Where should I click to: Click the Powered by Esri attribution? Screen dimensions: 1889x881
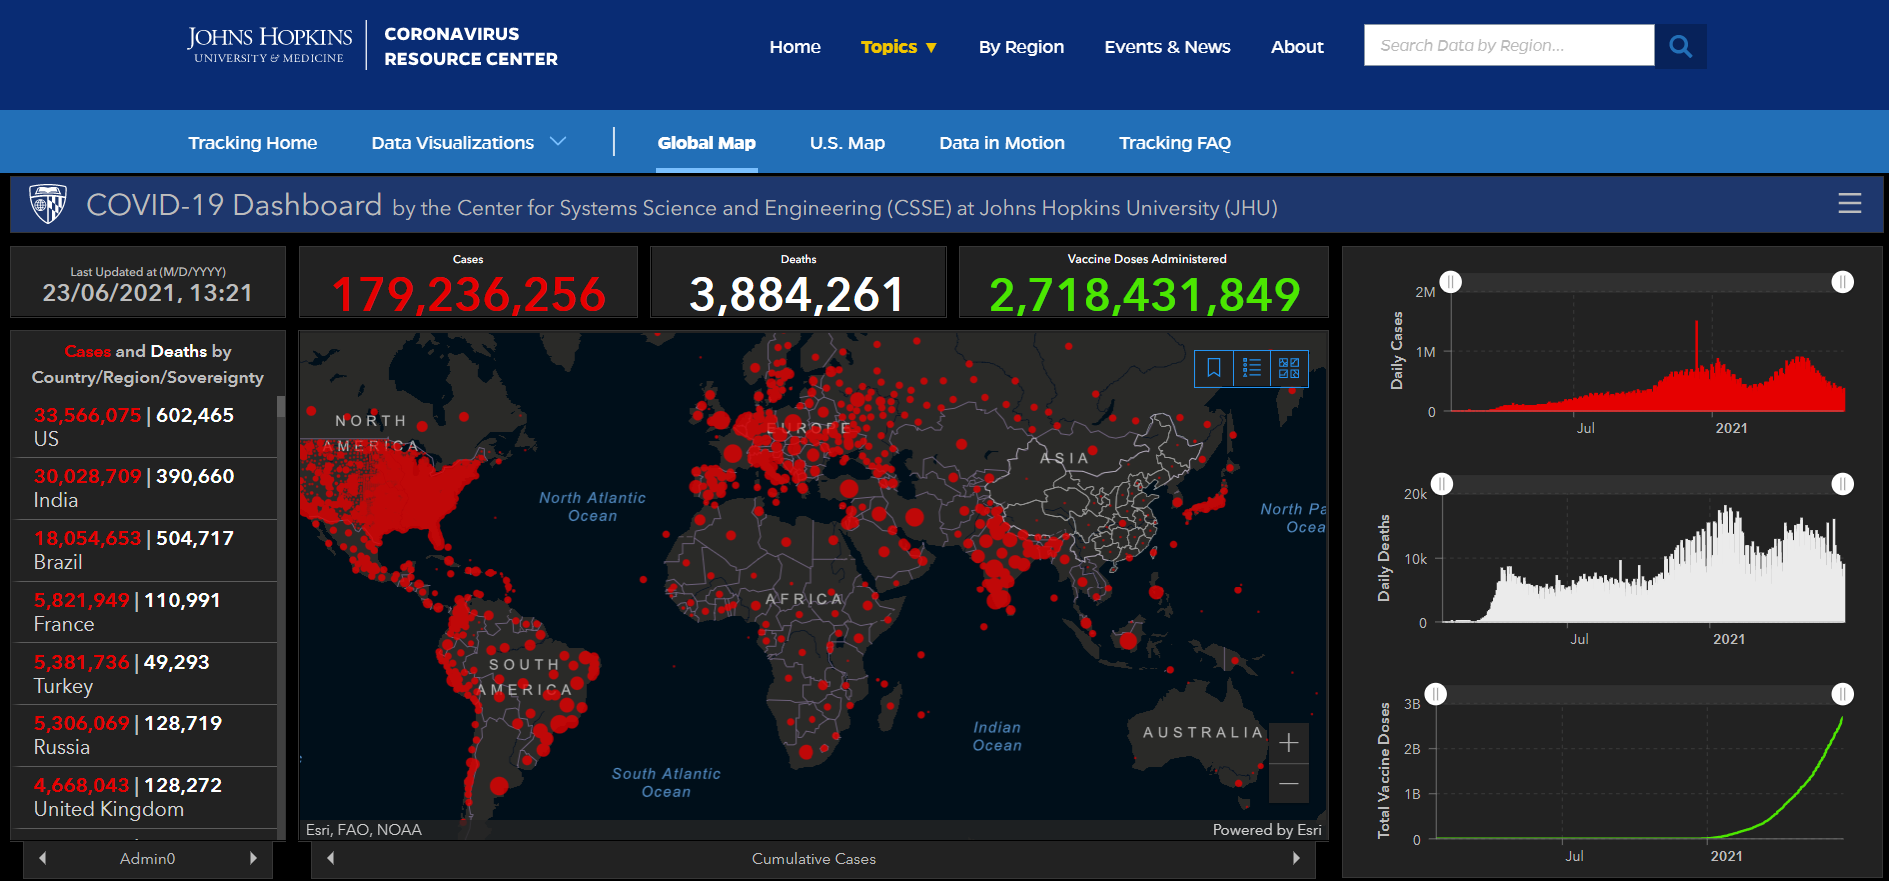1267,829
